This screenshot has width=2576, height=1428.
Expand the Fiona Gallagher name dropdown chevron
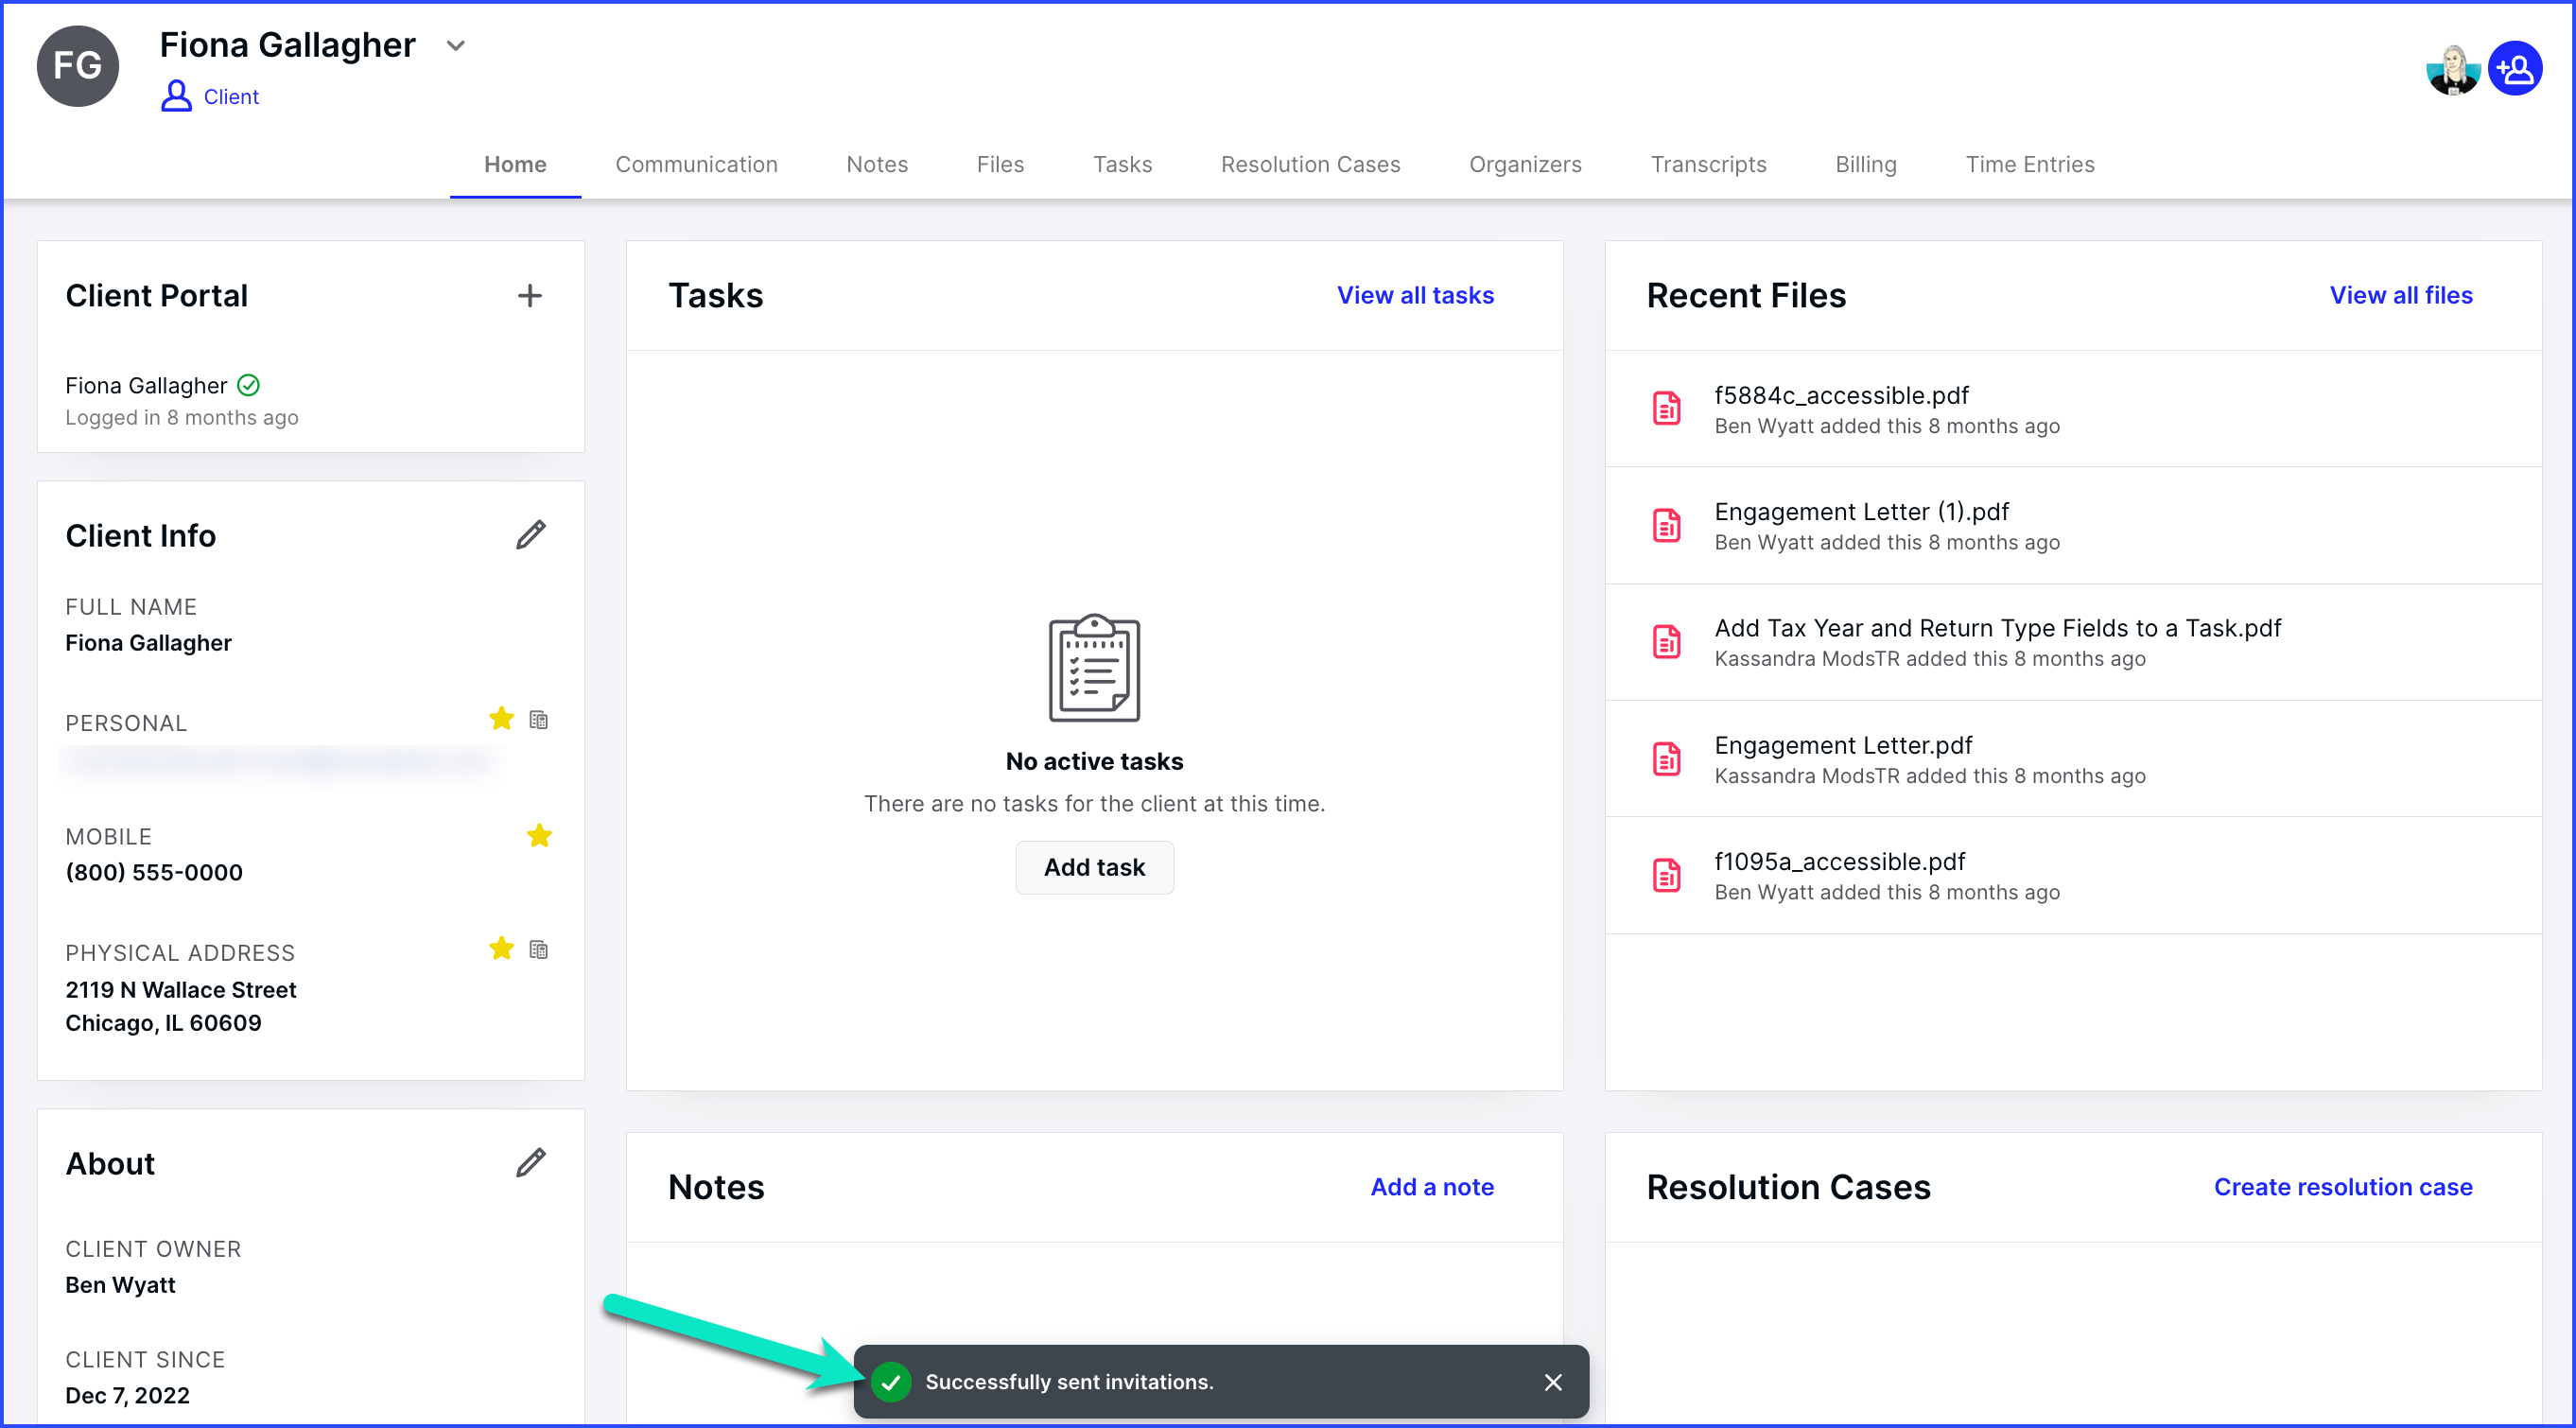[x=456, y=46]
